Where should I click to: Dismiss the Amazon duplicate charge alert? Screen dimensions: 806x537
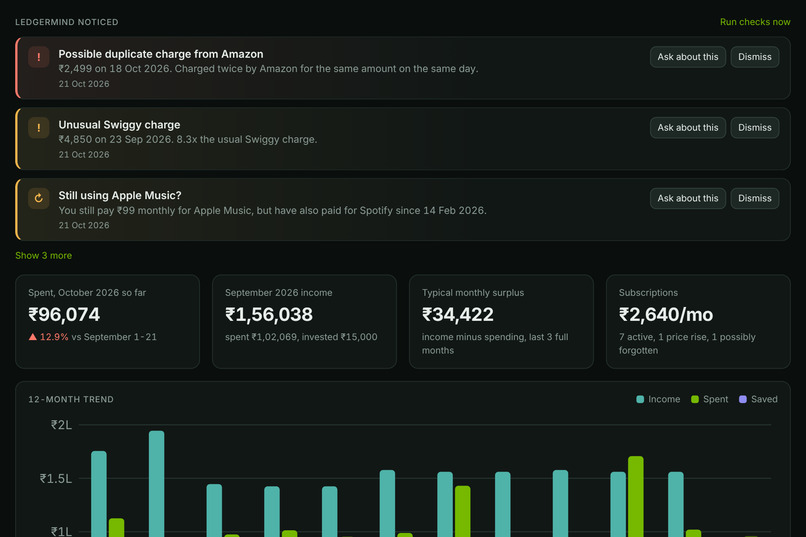click(x=755, y=57)
